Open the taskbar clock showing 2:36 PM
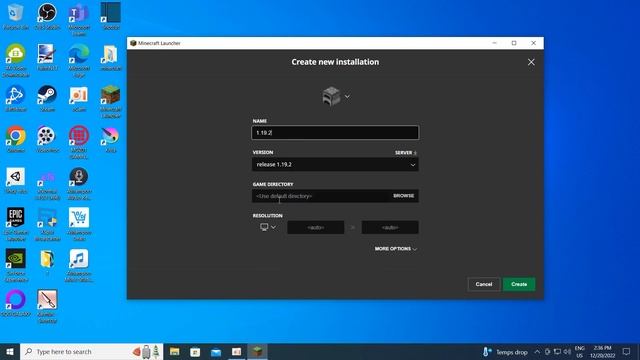 (602, 351)
